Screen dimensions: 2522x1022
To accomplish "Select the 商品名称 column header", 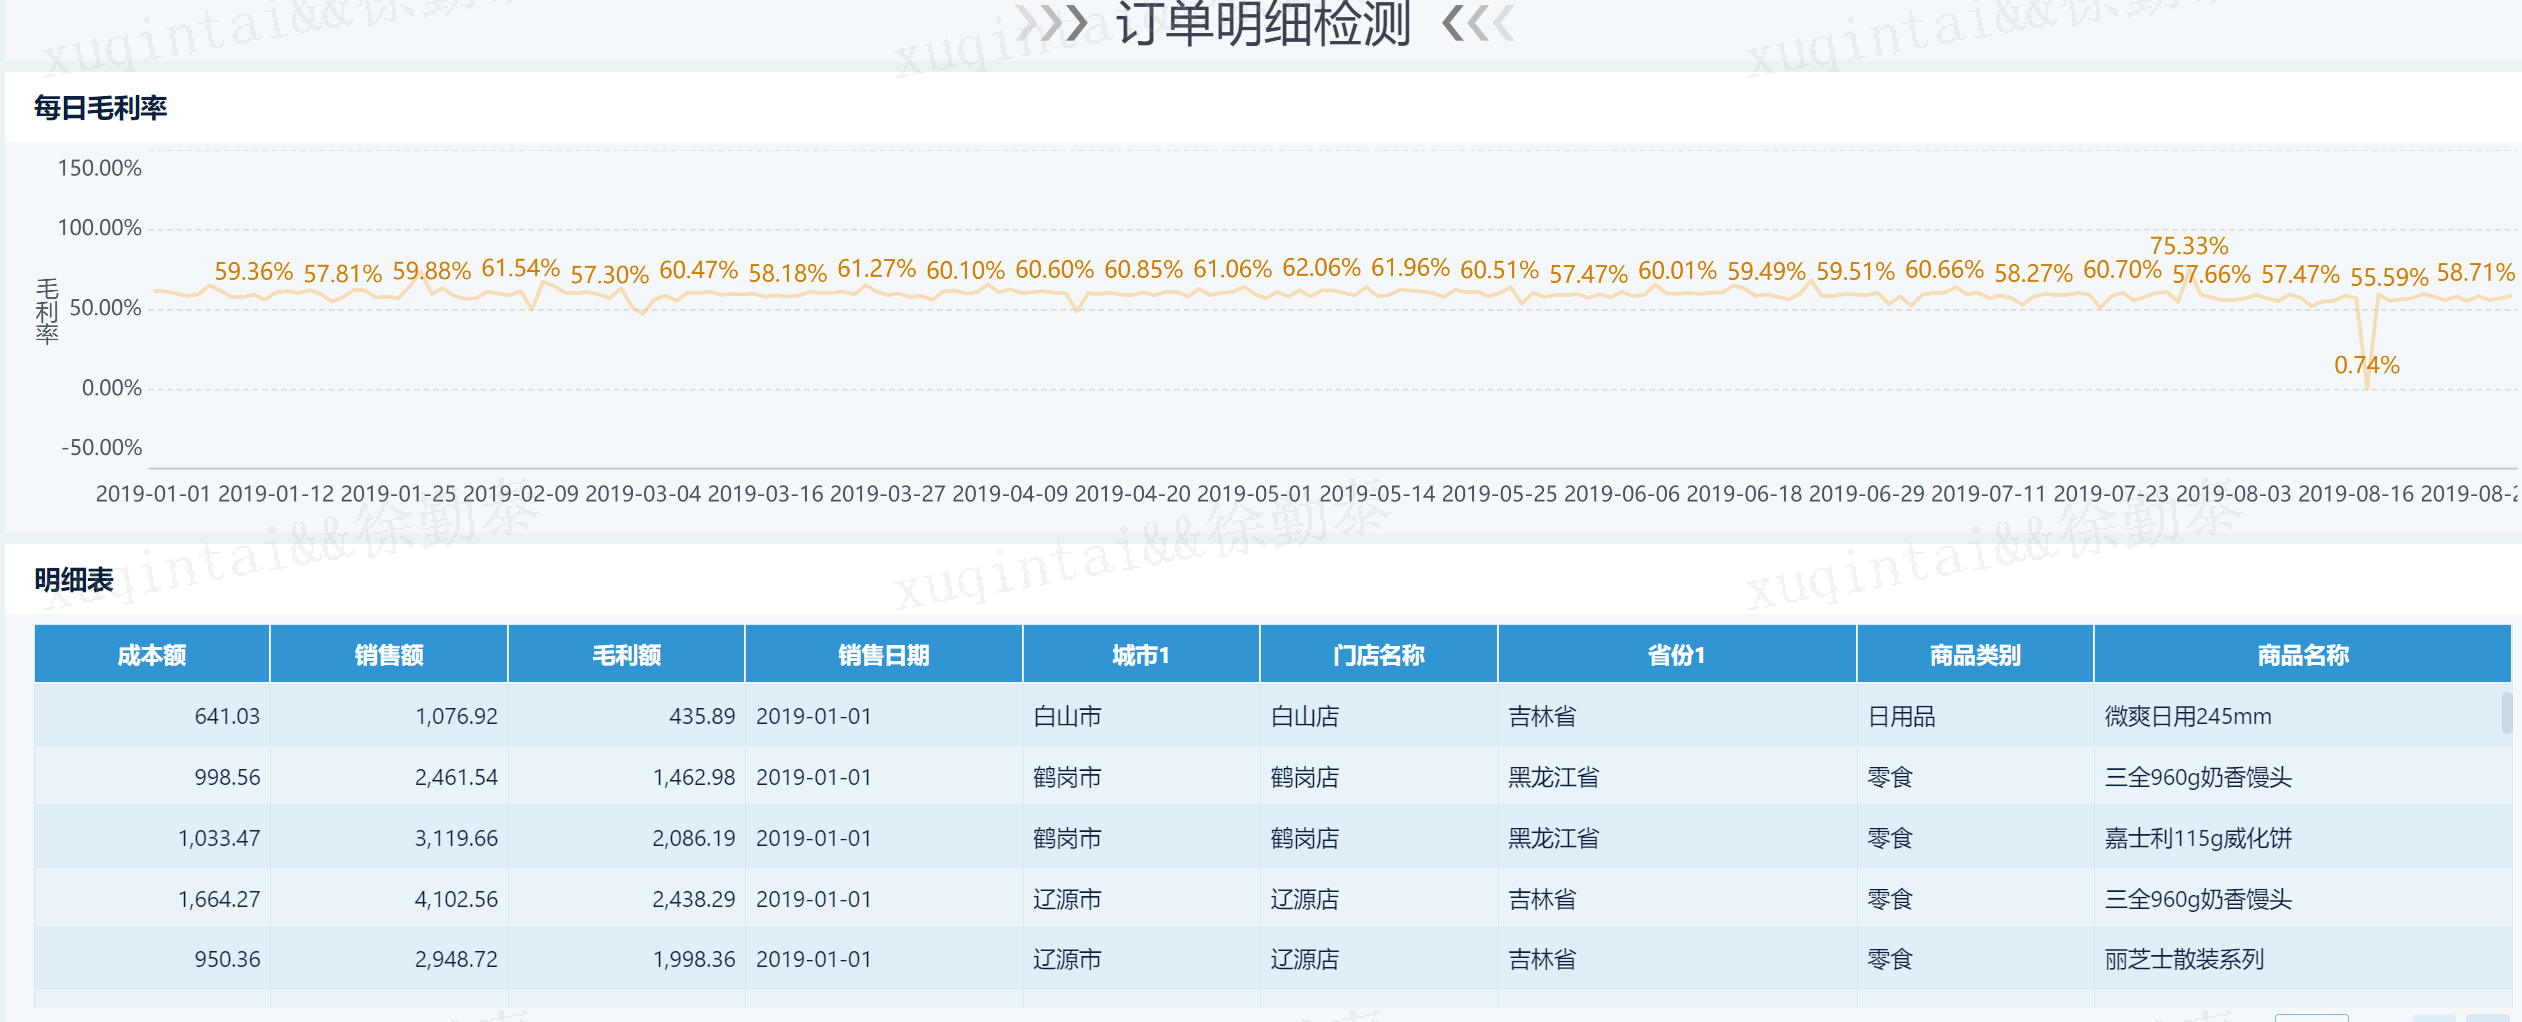I will [x=2302, y=655].
